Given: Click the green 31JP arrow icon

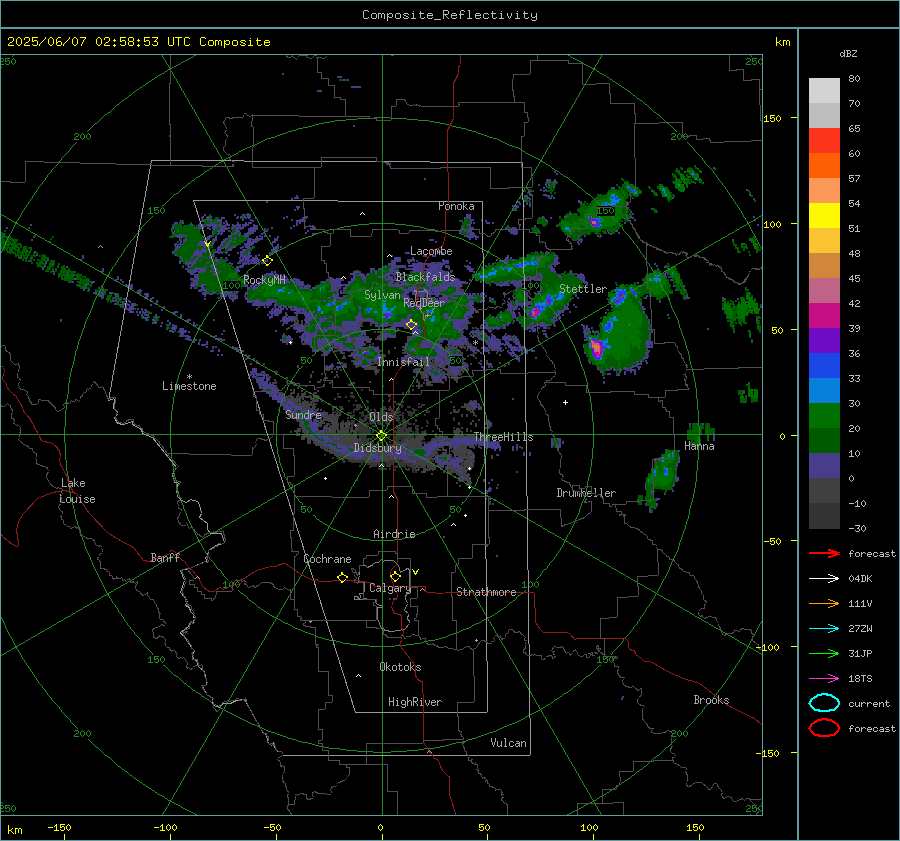Looking at the screenshot, I should (x=824, y=653).
